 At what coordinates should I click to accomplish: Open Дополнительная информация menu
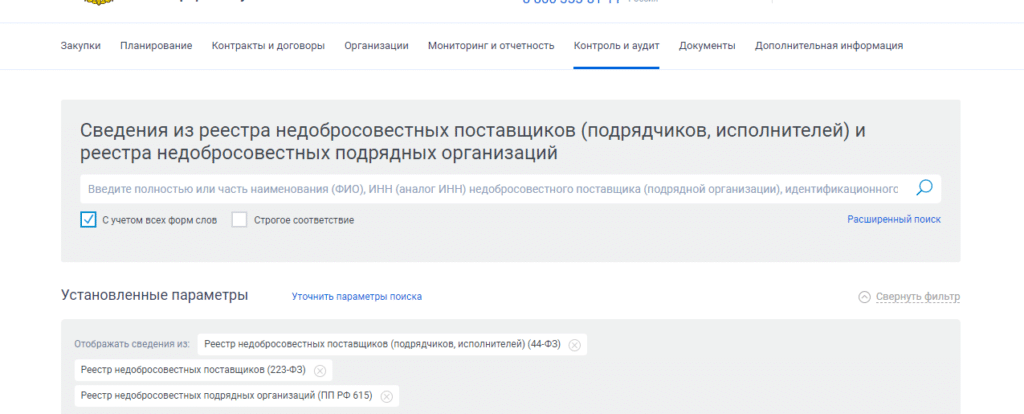coord(829,46)
